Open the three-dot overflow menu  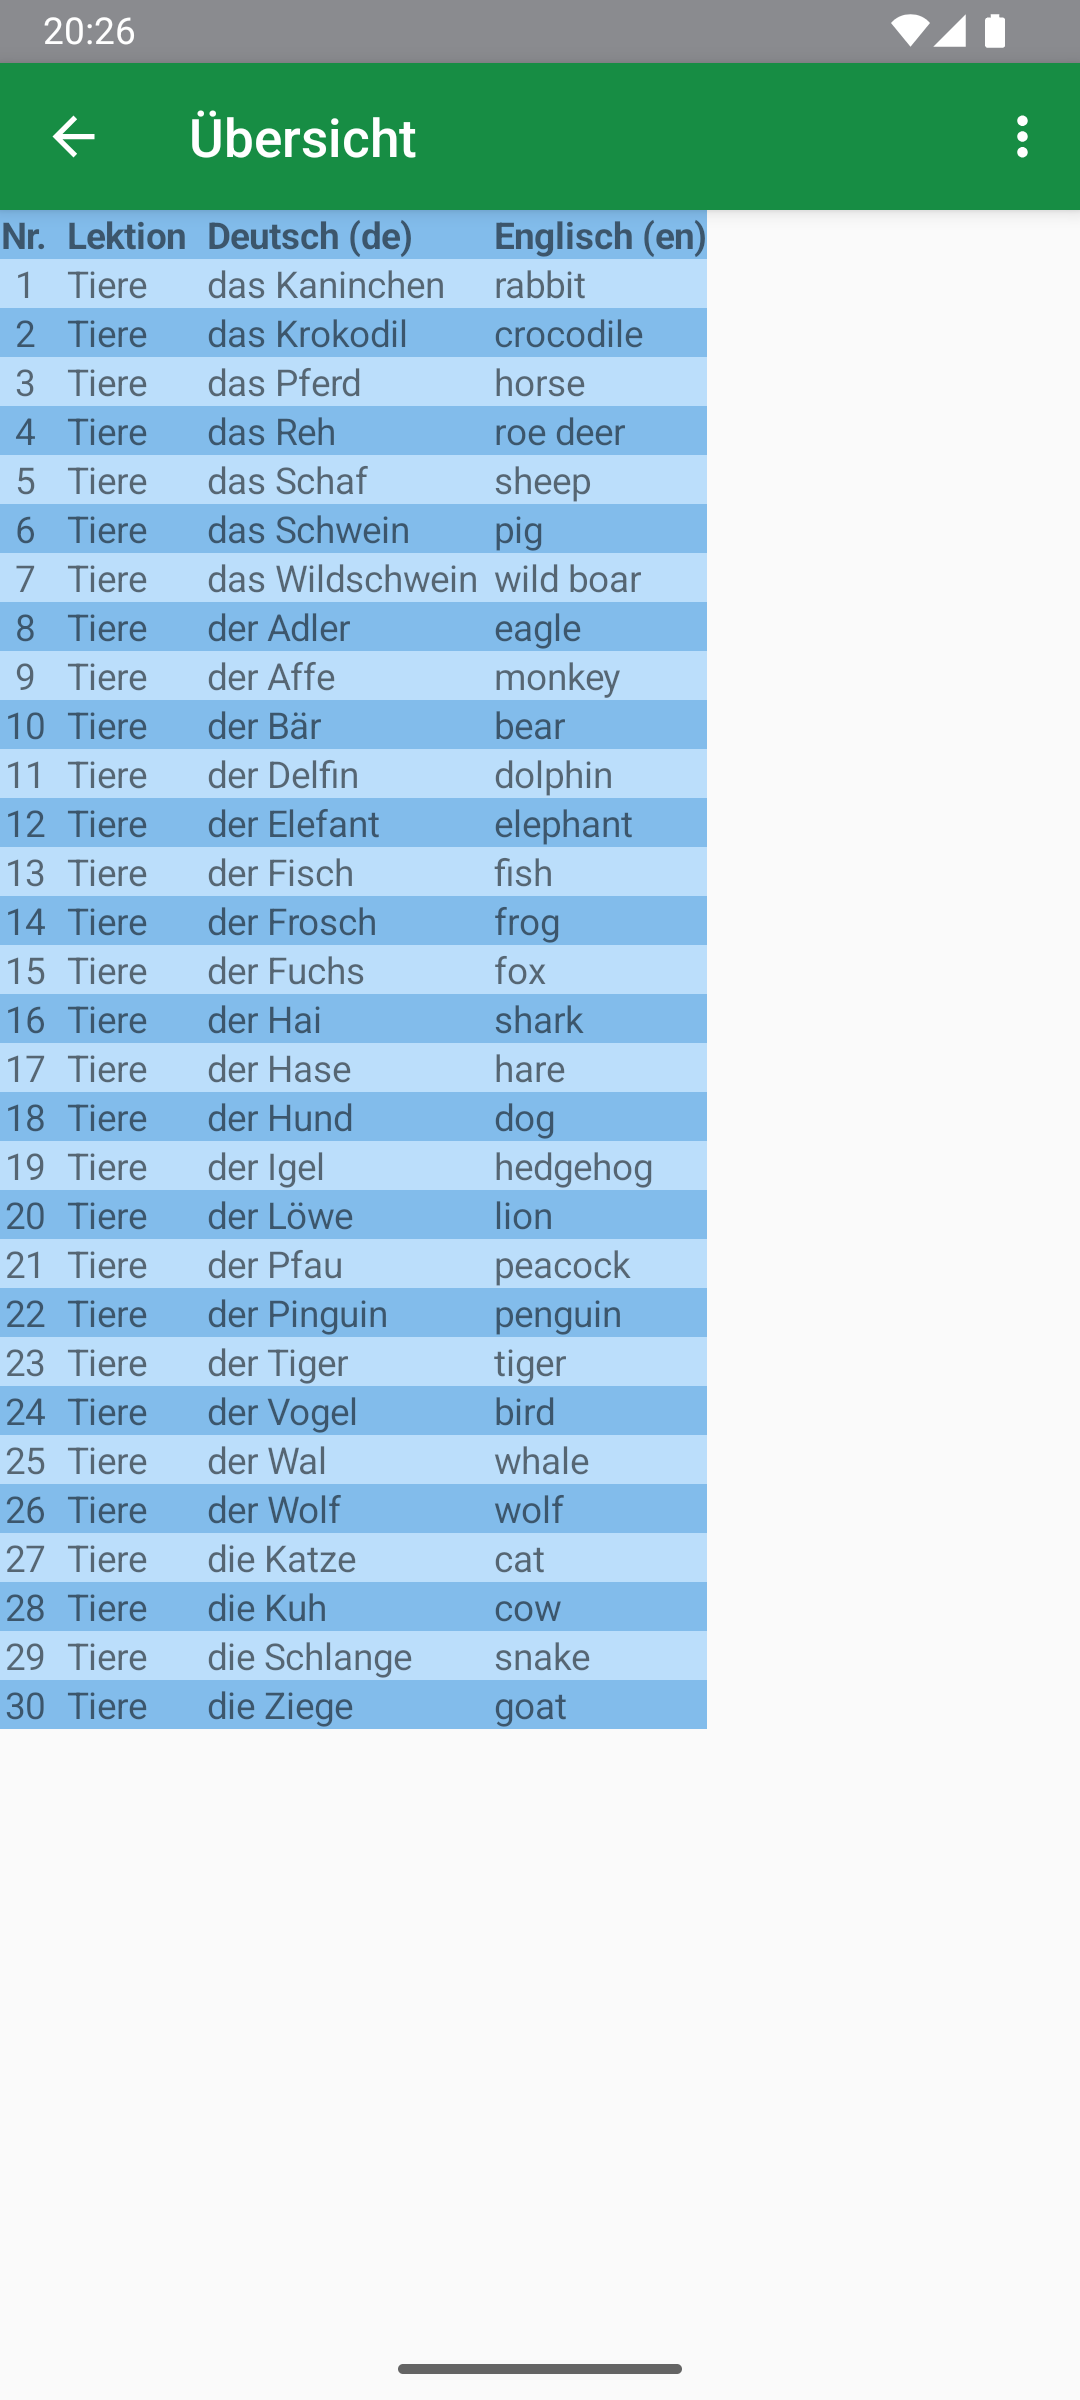(x=1022, y=136)
